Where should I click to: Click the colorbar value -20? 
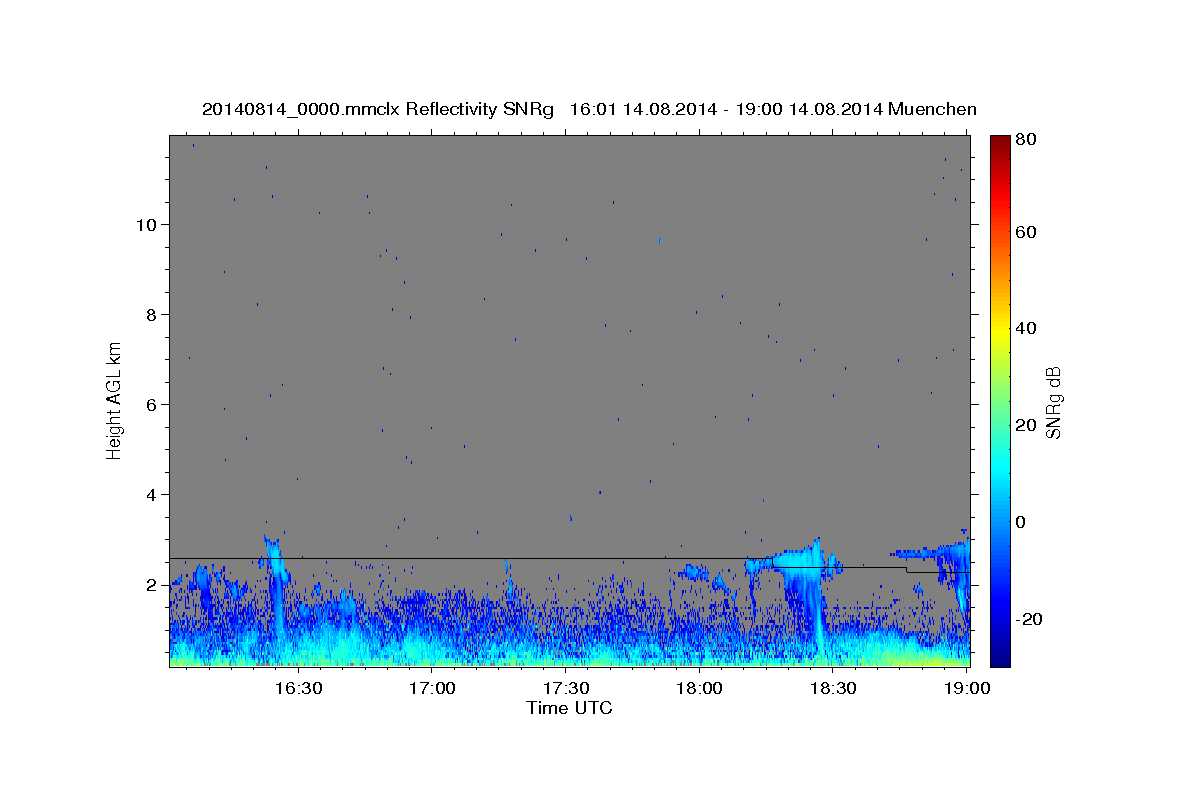coord(1030,619)
